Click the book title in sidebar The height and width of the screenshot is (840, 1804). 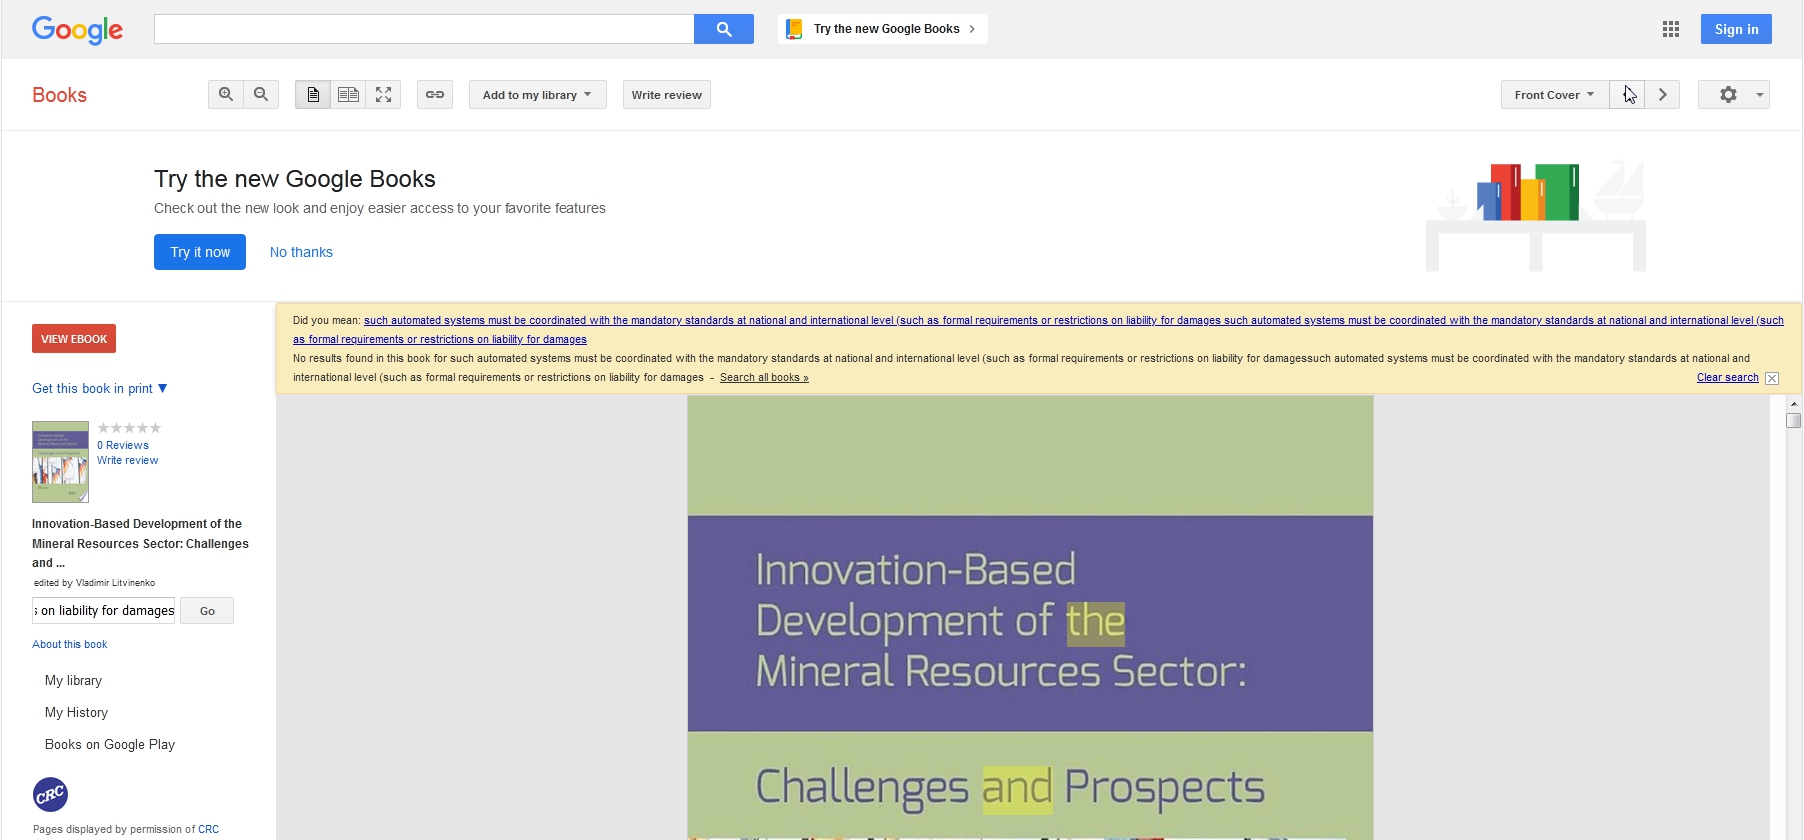pyautogui.click(x=140, y=543)
